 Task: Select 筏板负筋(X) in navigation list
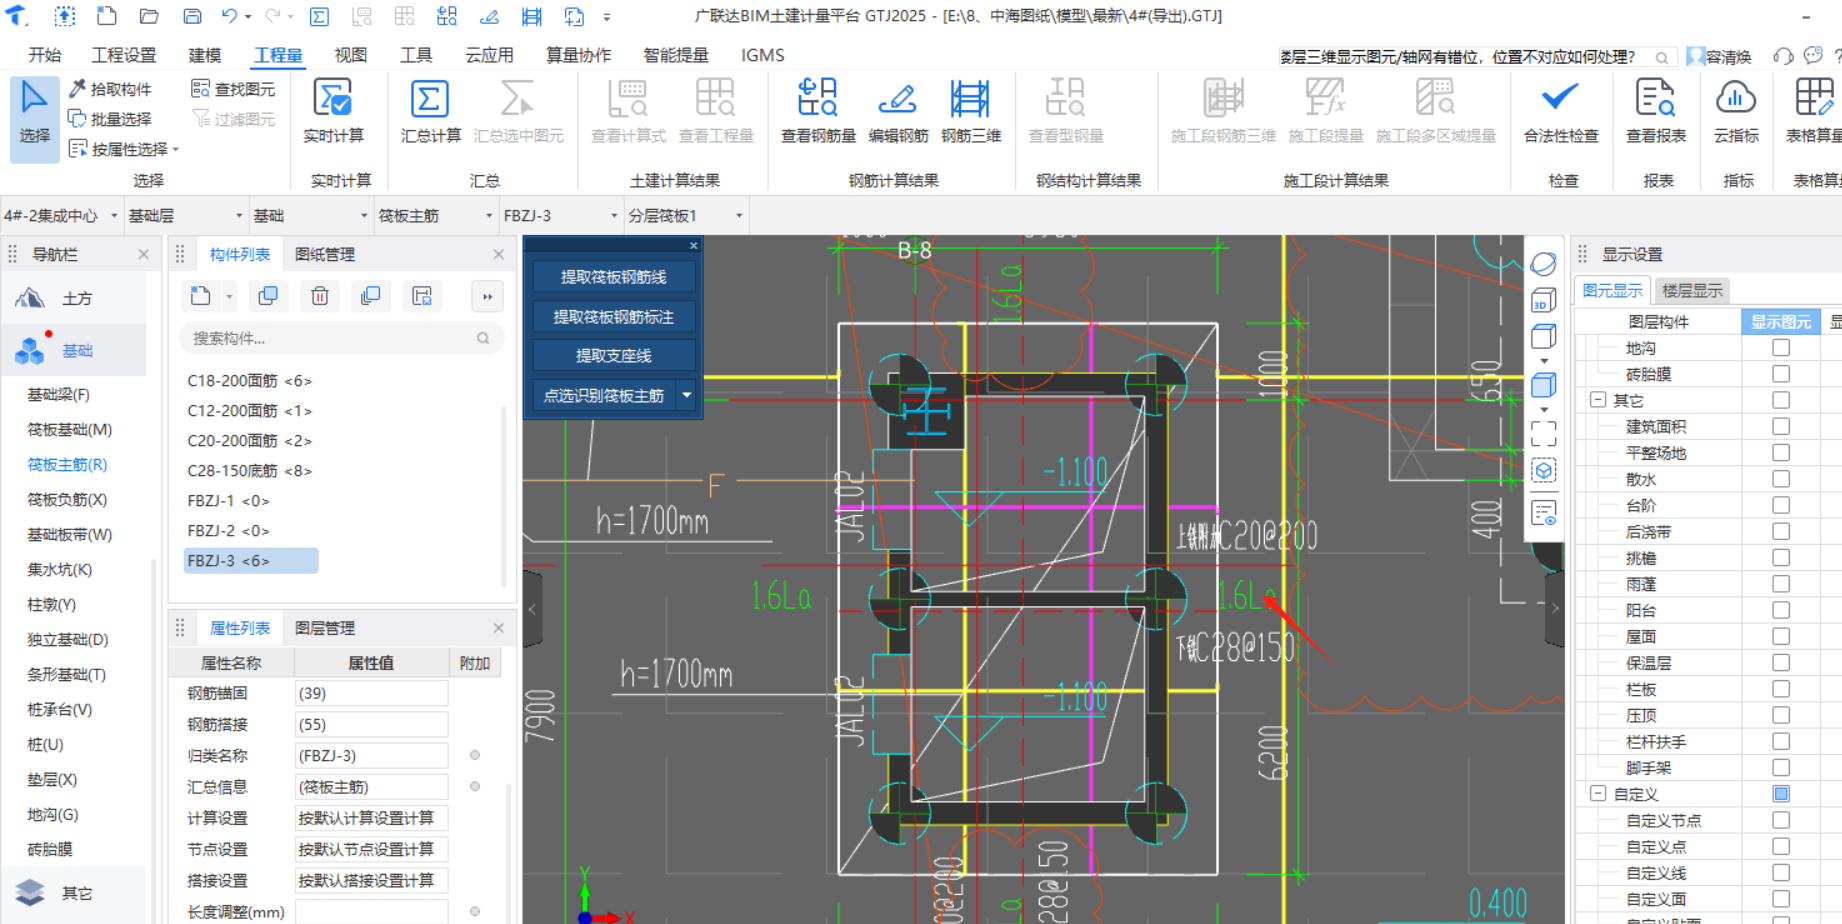click(67, 499)
